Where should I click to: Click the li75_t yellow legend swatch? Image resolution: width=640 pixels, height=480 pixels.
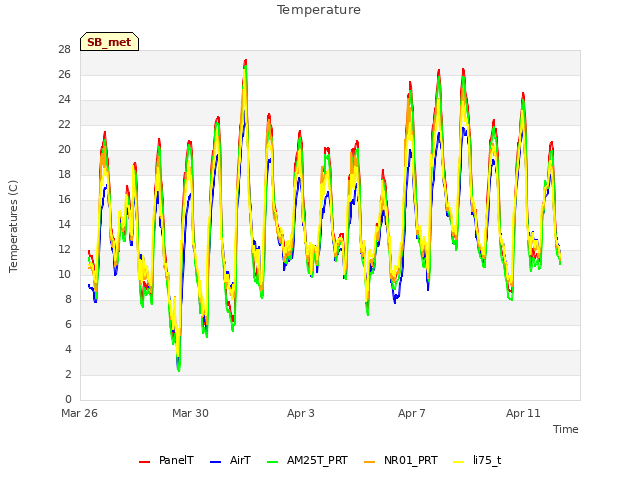pos(459,462)
